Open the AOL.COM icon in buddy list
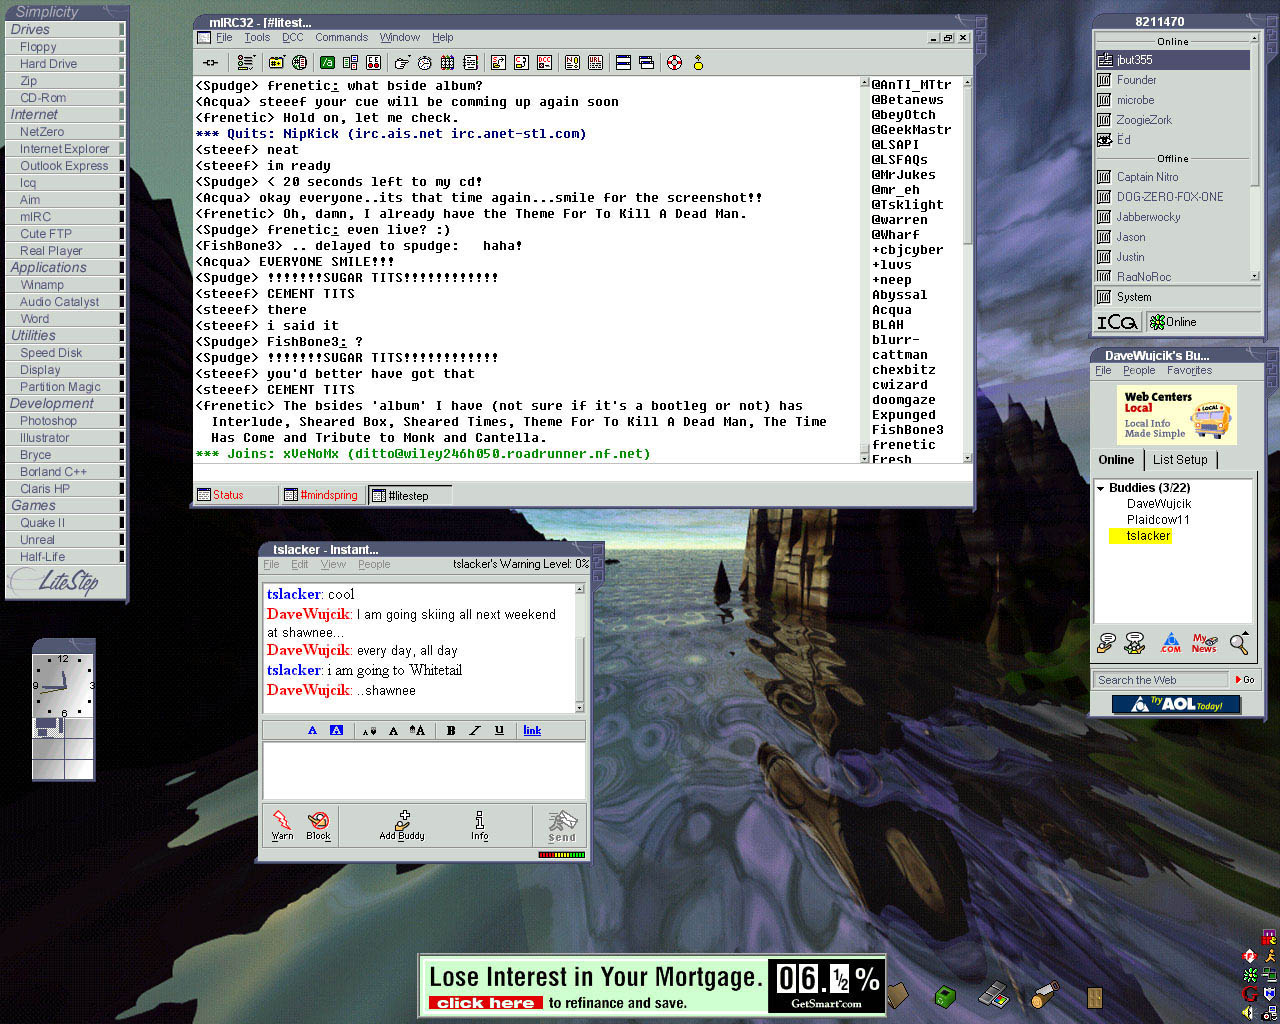Viewport: 1280px width, 1024px height. 1171,643
